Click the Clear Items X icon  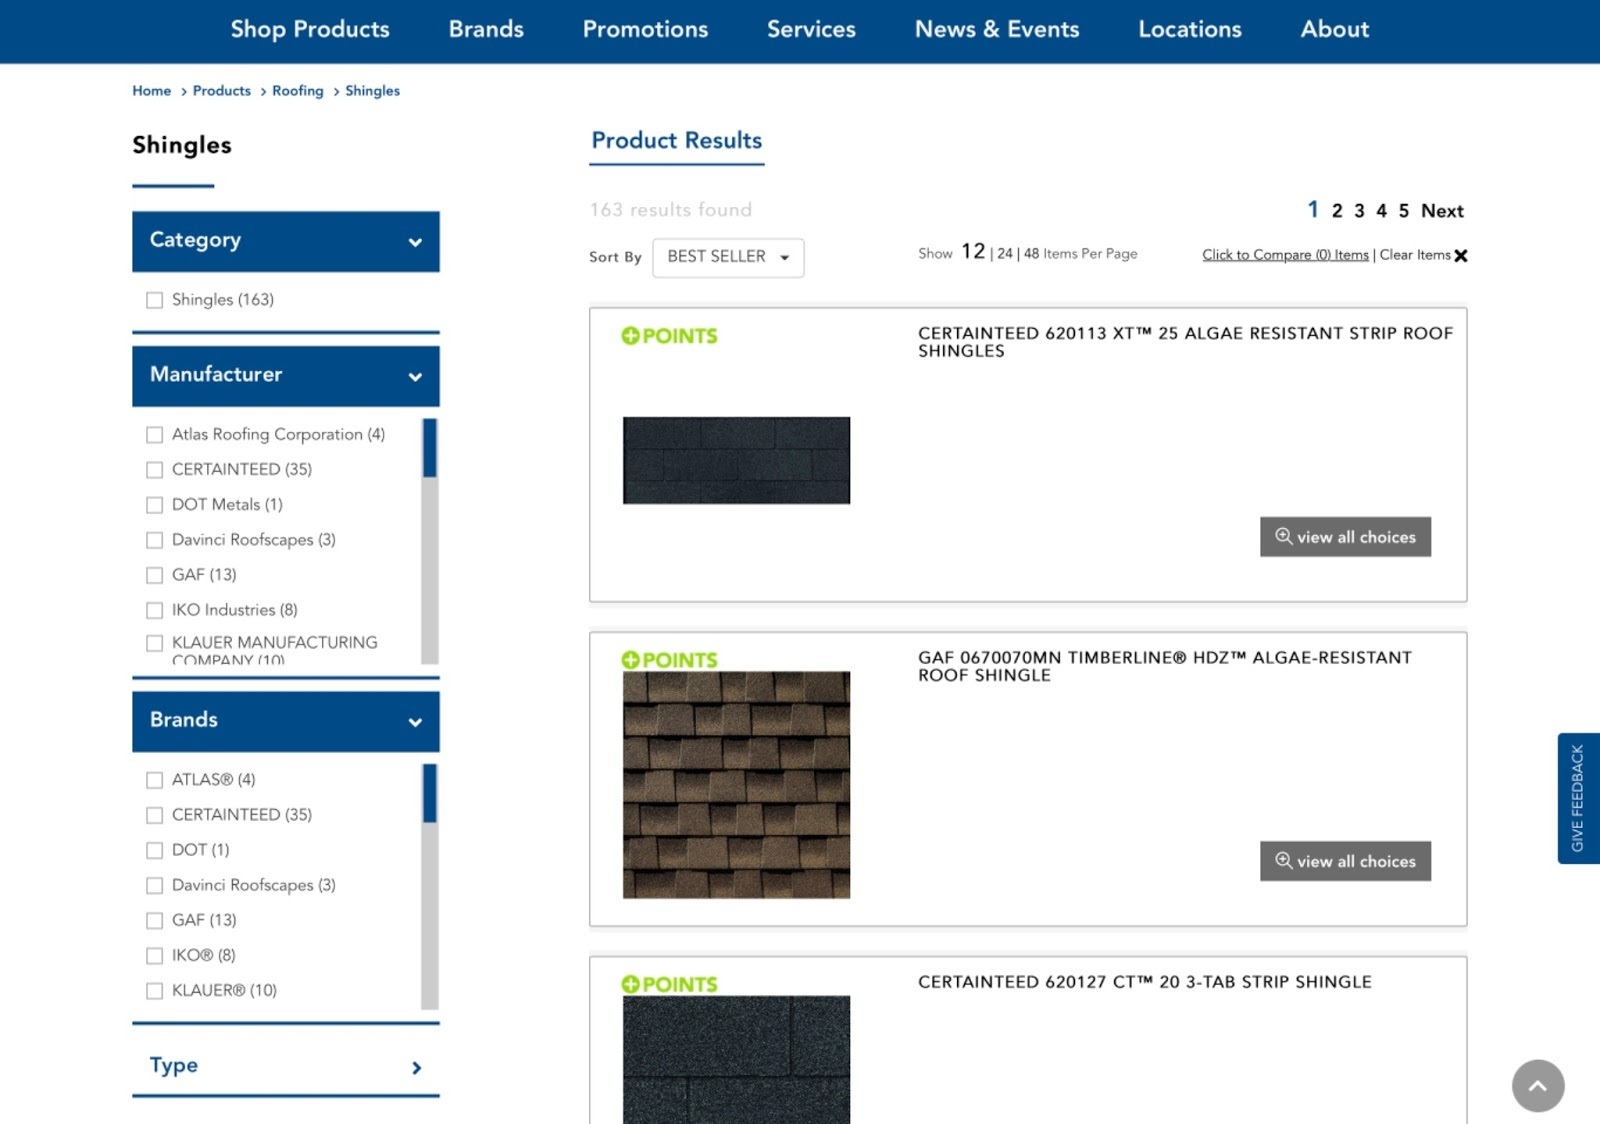click(x=1461, y=256)
